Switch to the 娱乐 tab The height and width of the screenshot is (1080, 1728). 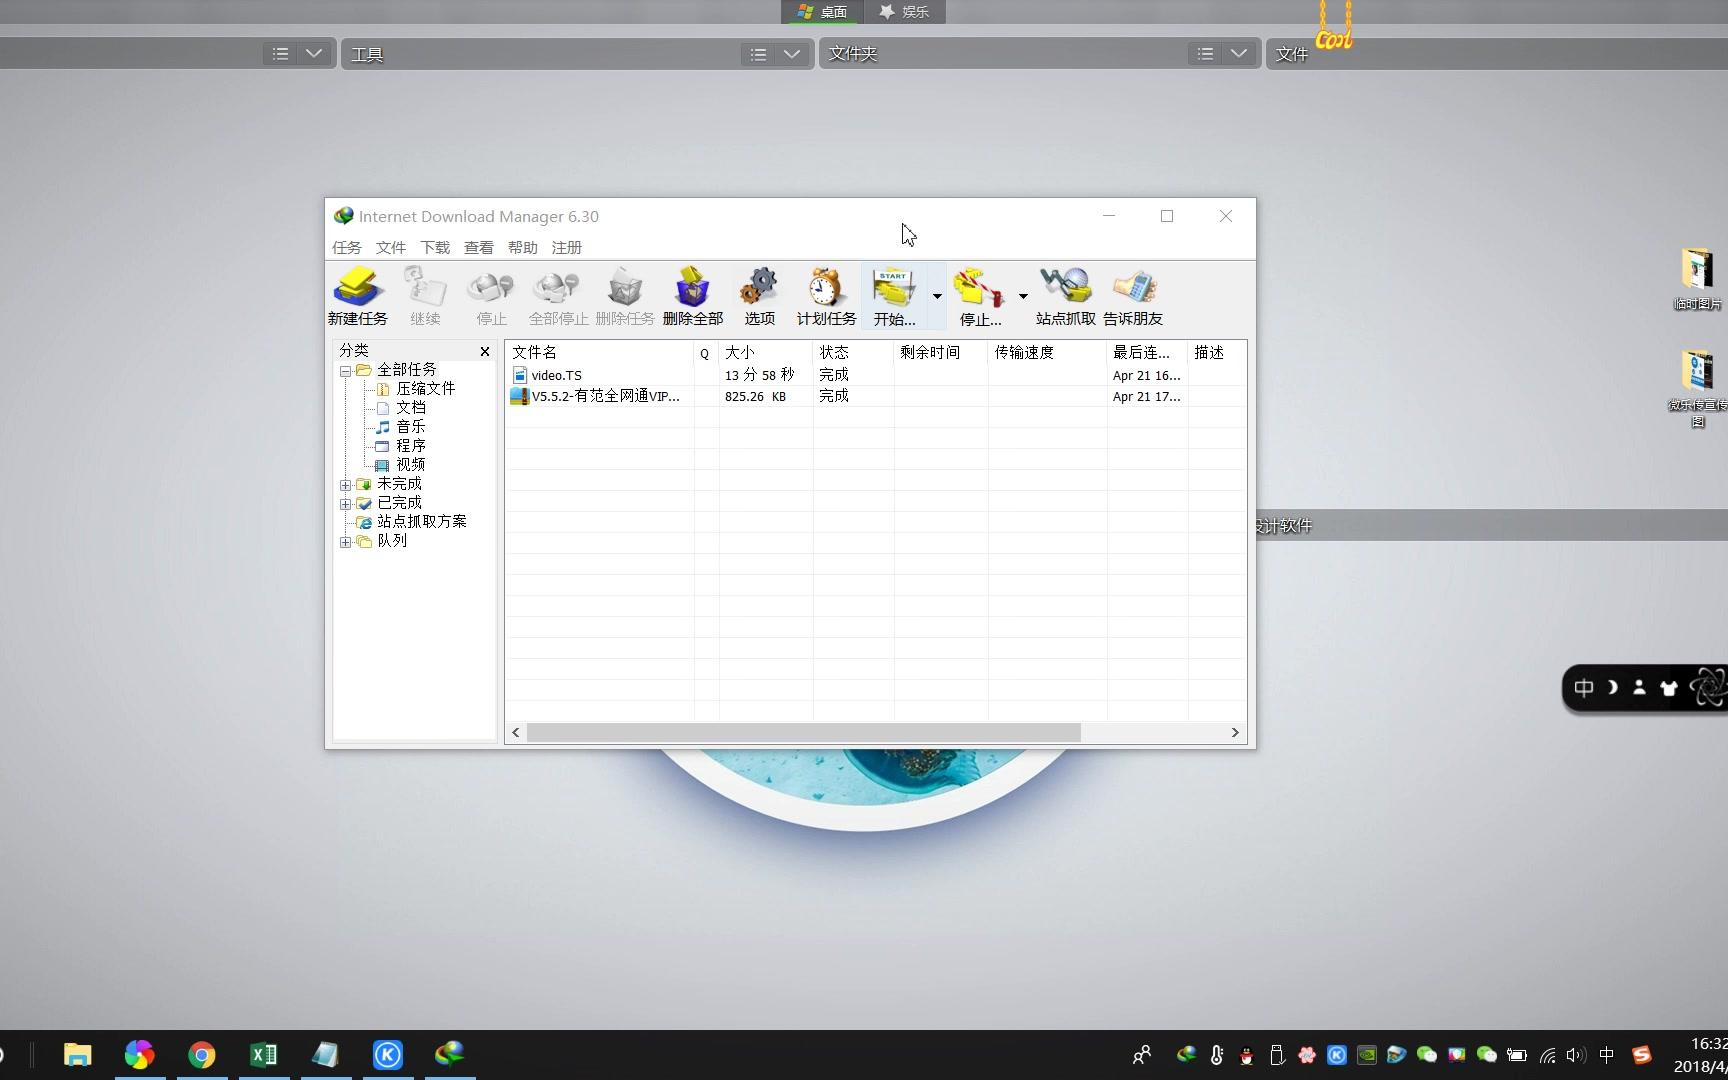904,12
